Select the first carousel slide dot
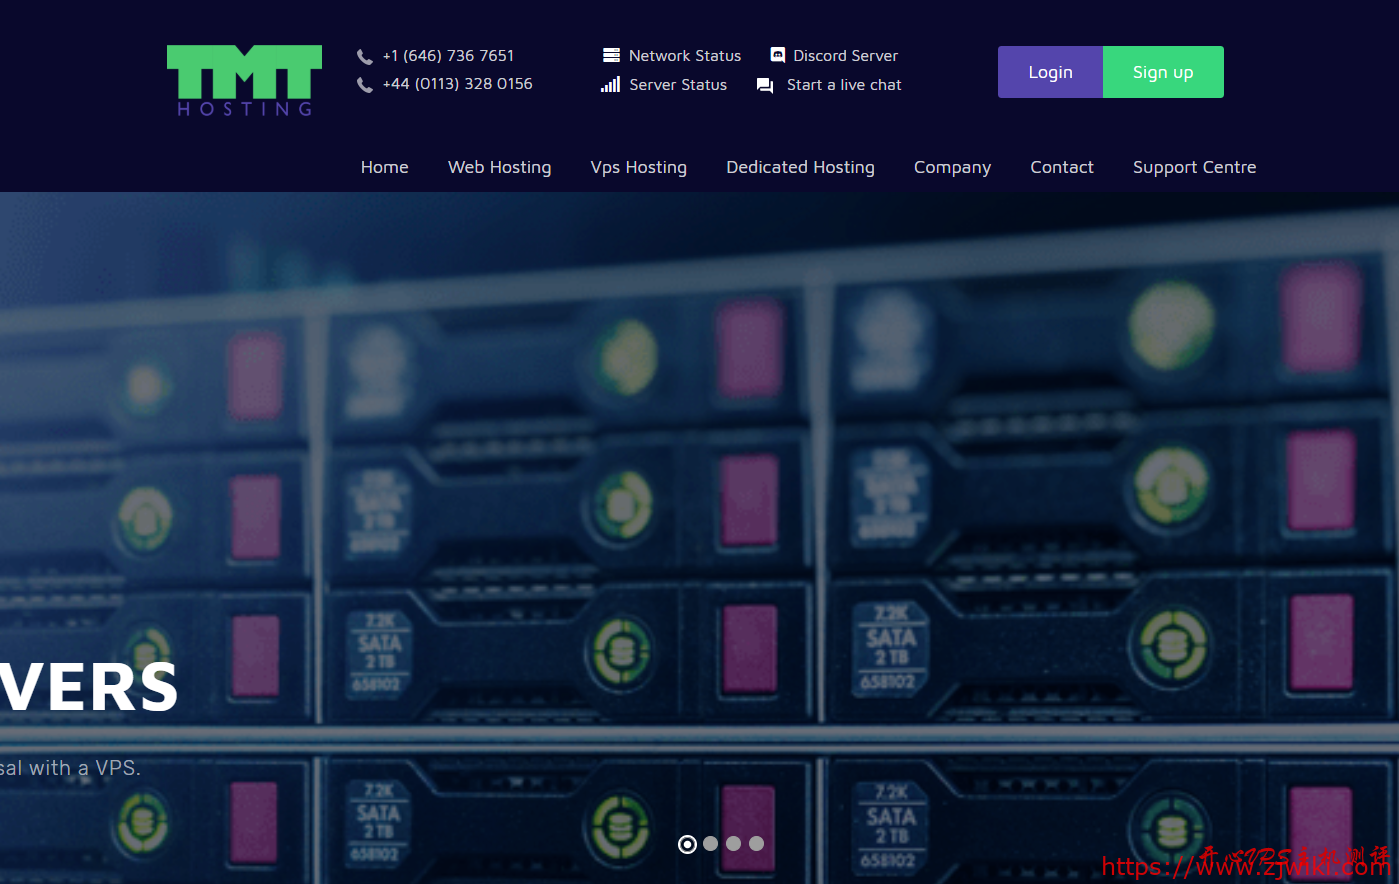 pos(687,844)
